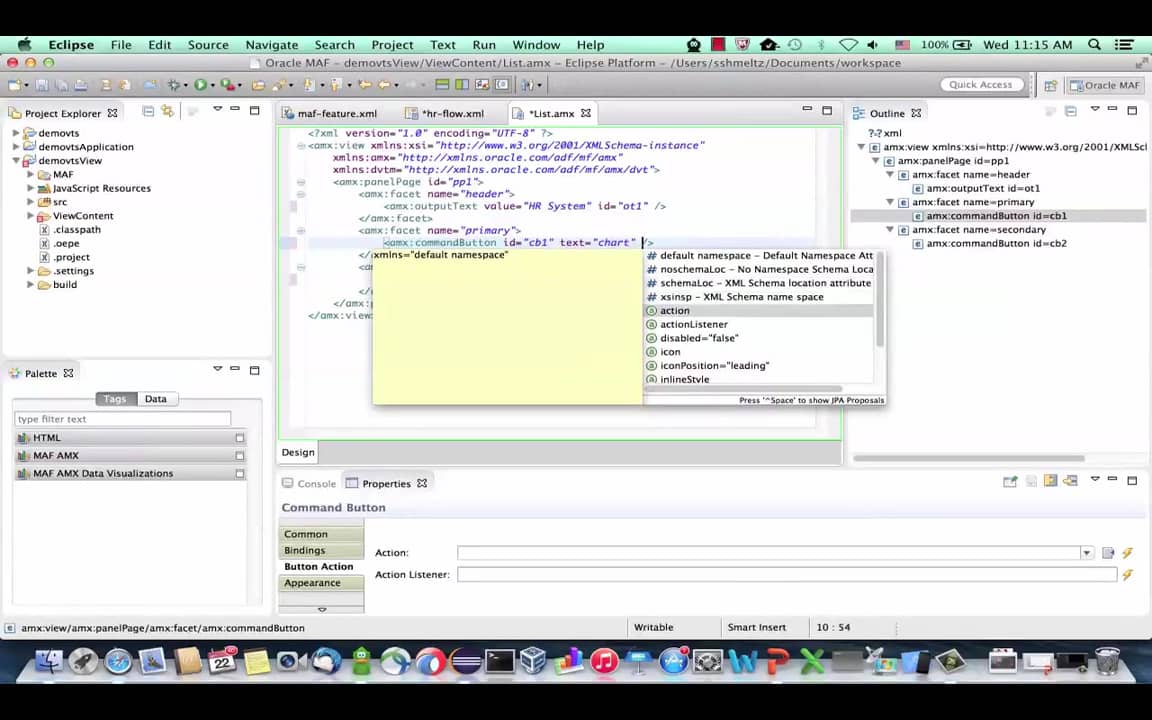Open Safari from the Dock
Image resolution: width=1152 pixels, height=720 pixels.
118,661
